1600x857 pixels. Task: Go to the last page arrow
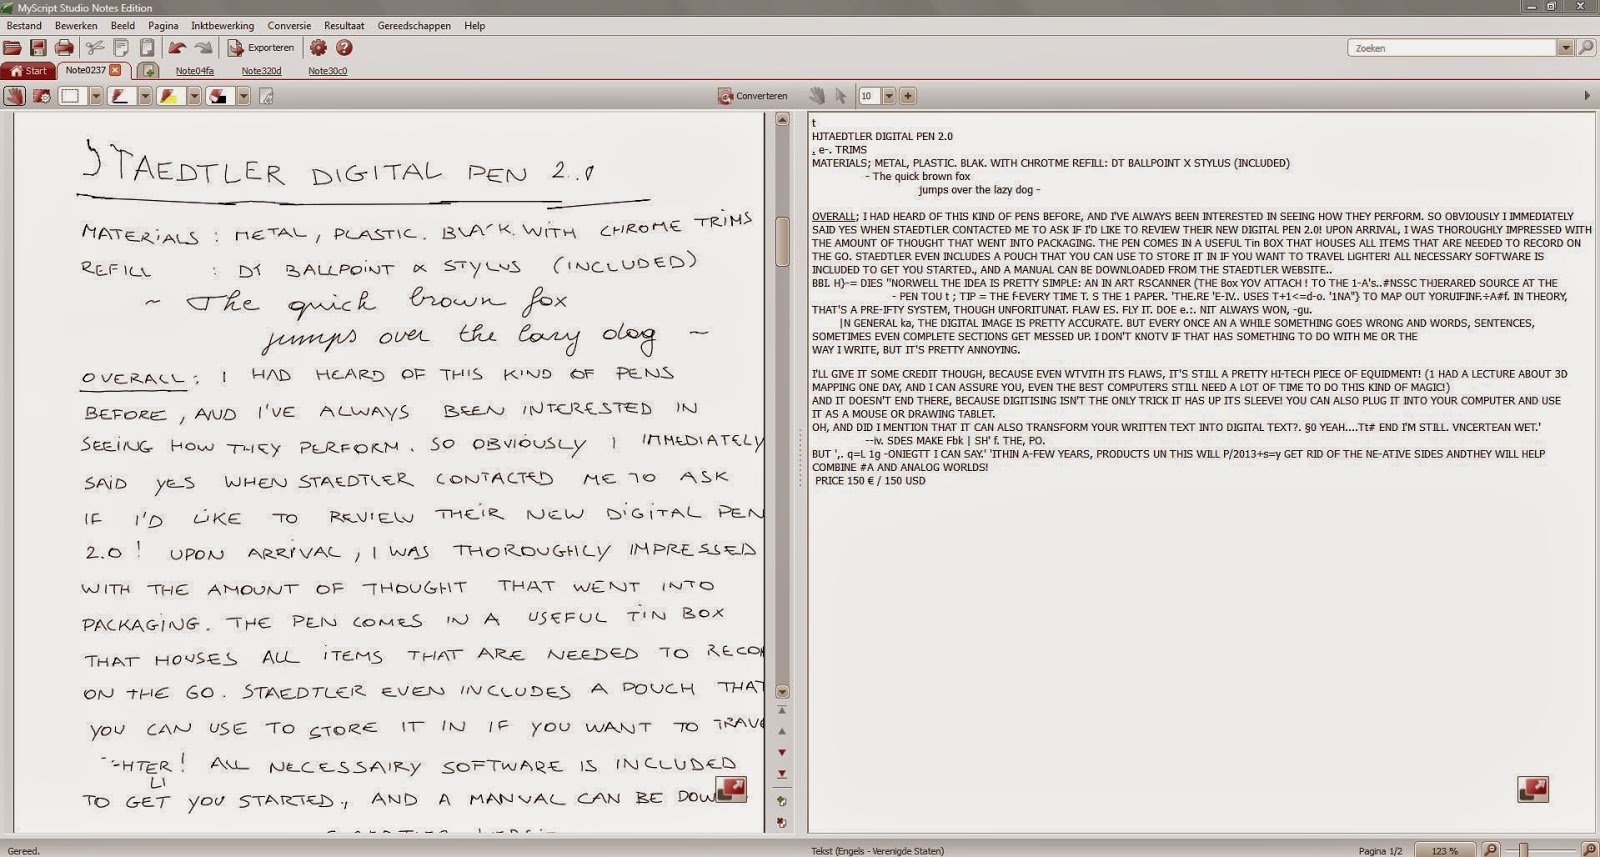pos(782,773)
